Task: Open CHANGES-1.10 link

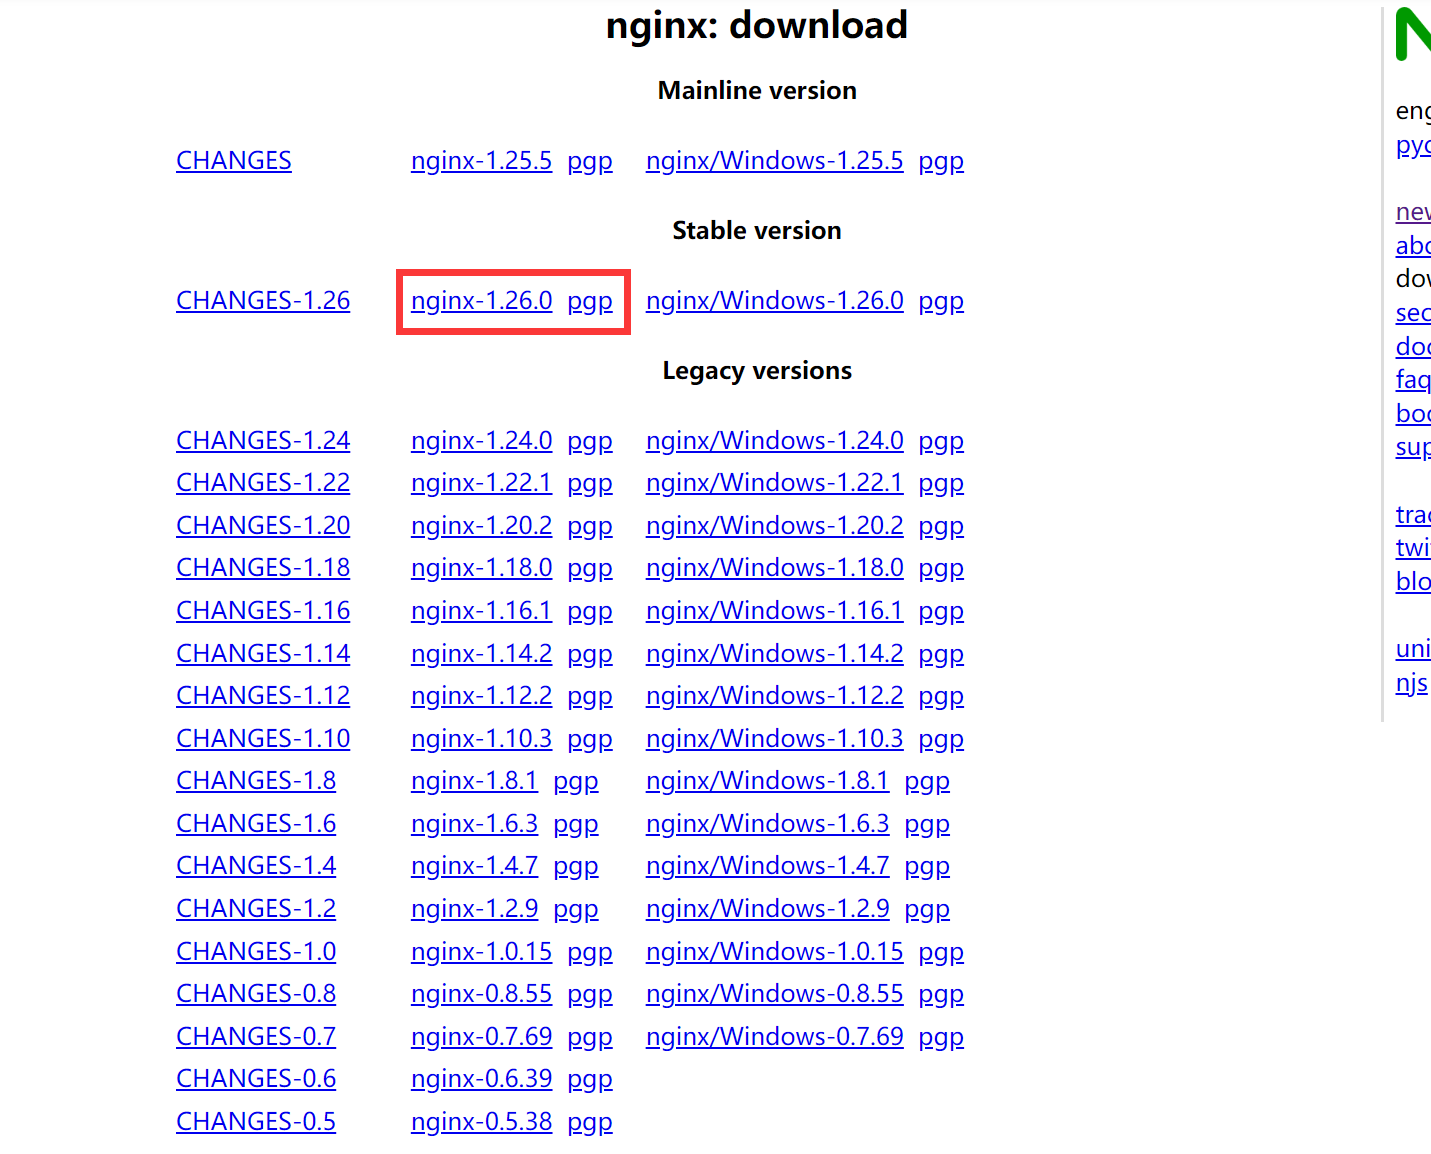Action: point(263,739)
